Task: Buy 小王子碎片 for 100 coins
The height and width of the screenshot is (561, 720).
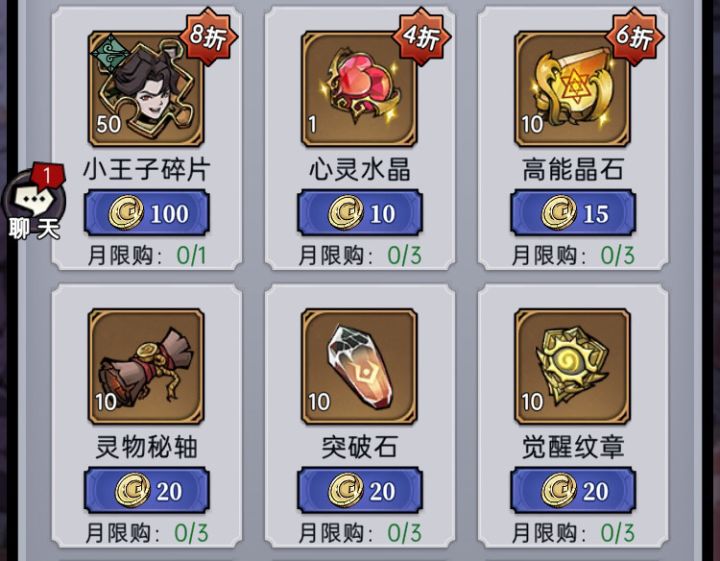Action: point(146,213)
